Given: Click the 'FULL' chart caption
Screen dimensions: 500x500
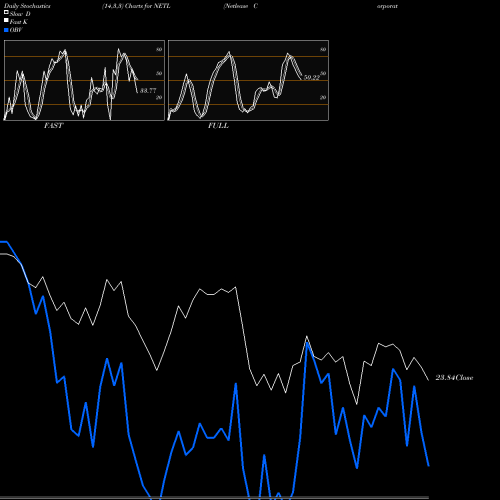Looking at the screenshot, I should [x=218, y=126].
